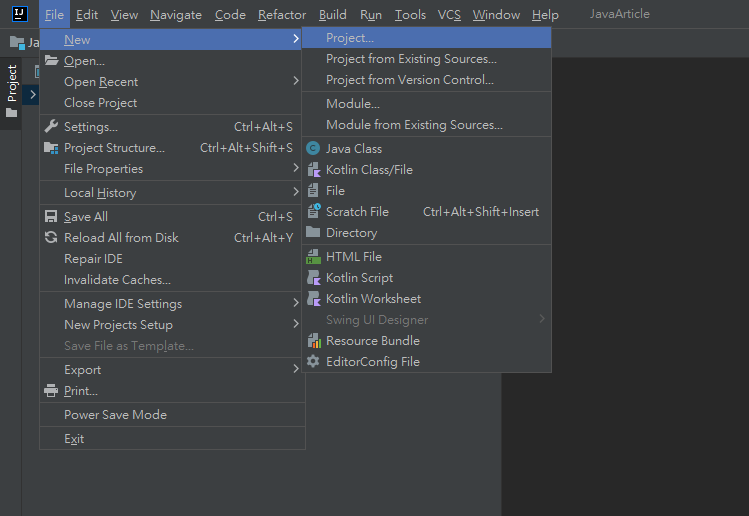Click the Reload All from Disk icon
The image size is (749, 516).
point(51,237)
